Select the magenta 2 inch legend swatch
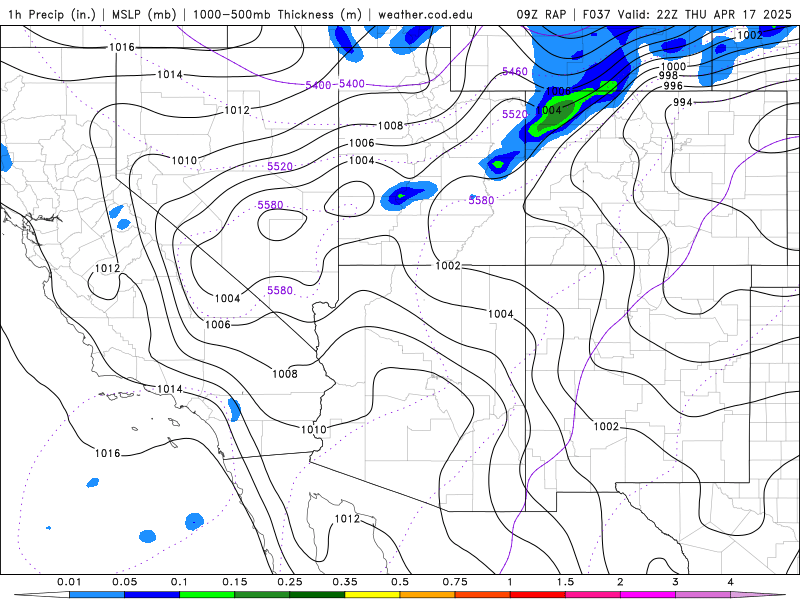This screenshot has width=800, height=600. tap(648, 595)
